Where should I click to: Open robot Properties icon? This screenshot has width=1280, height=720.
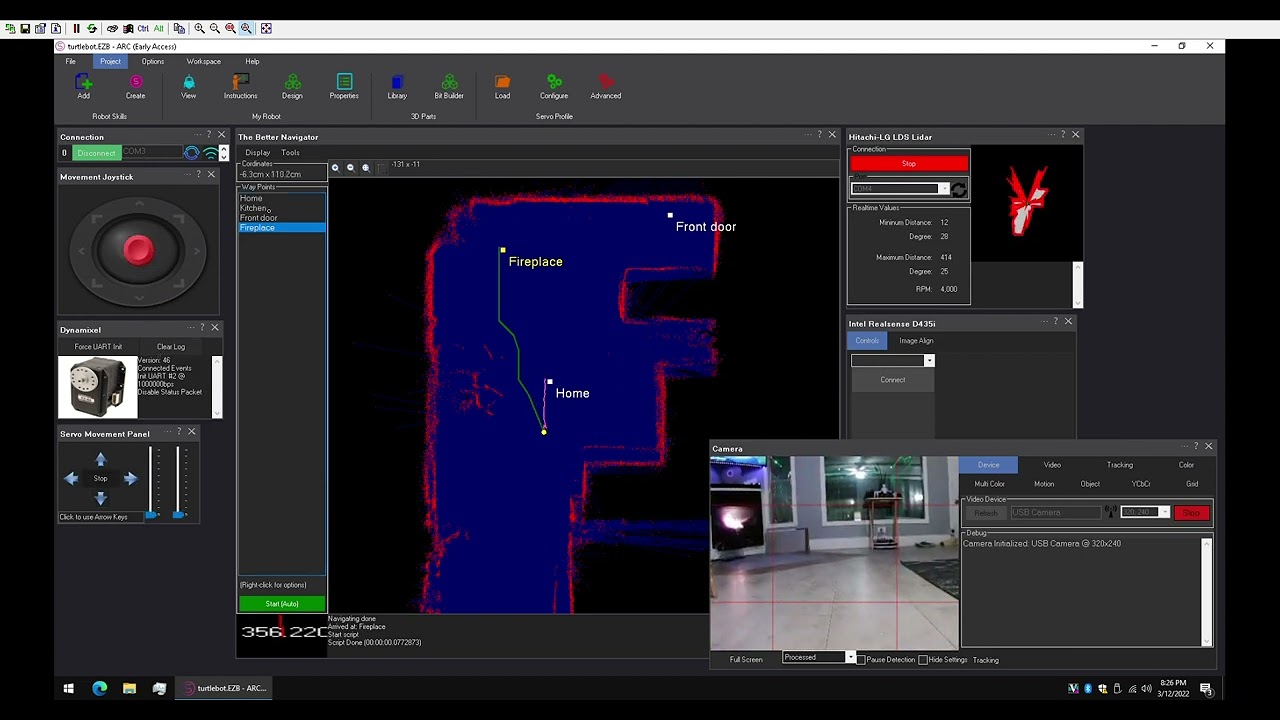[344, 82]
